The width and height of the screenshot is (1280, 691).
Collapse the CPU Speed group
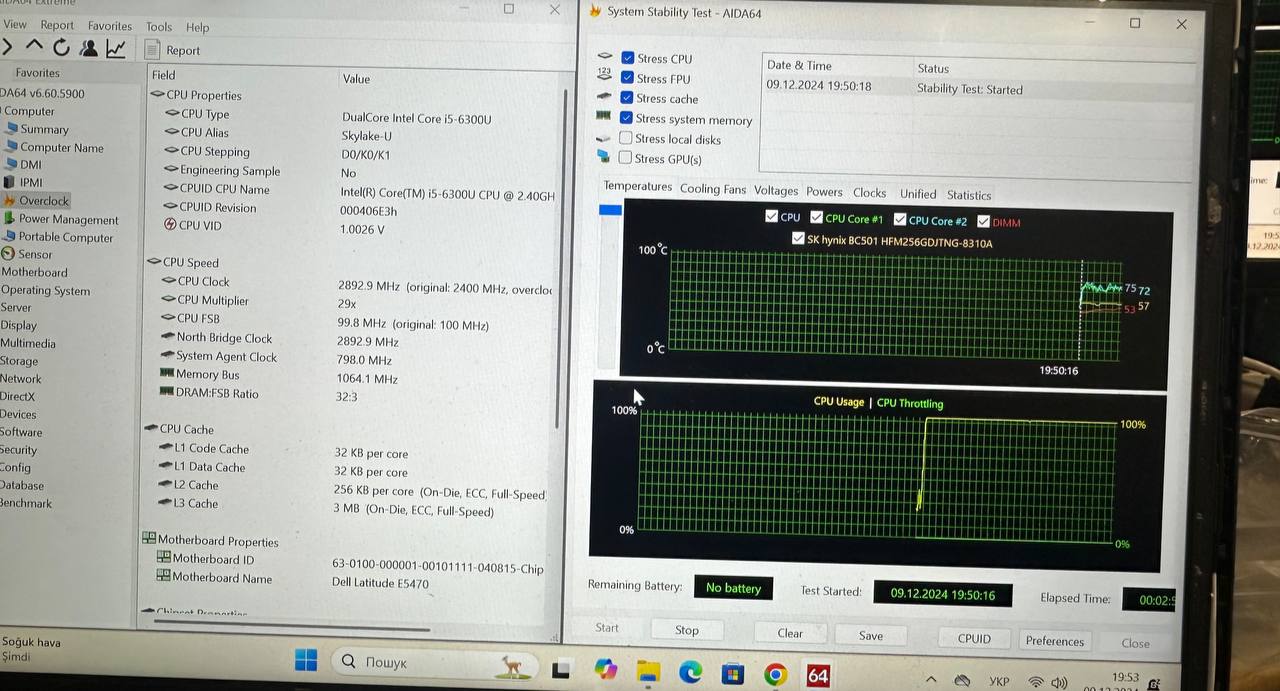153,262
